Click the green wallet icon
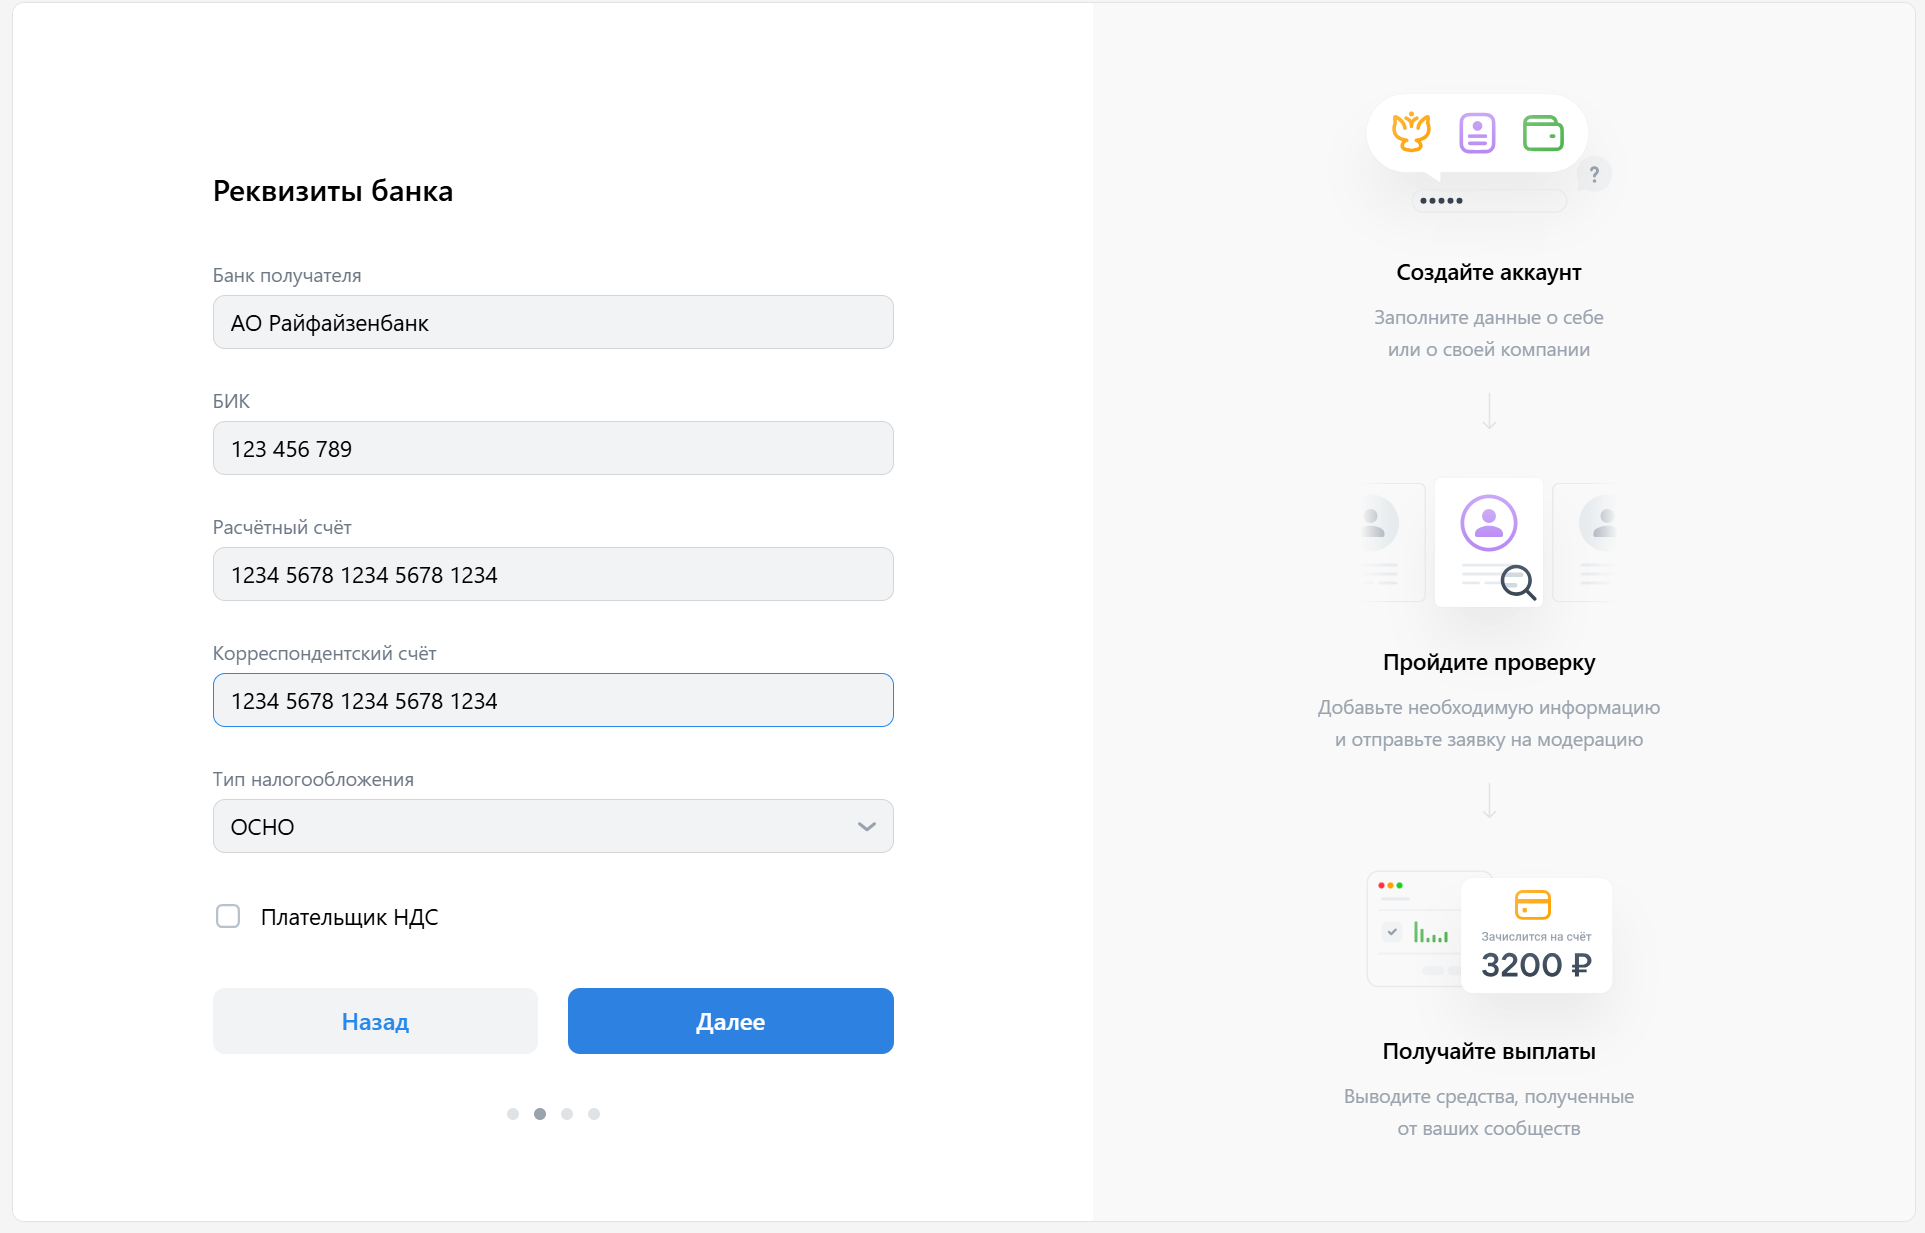The image size is (1925, 1233). click(1543, 133)
